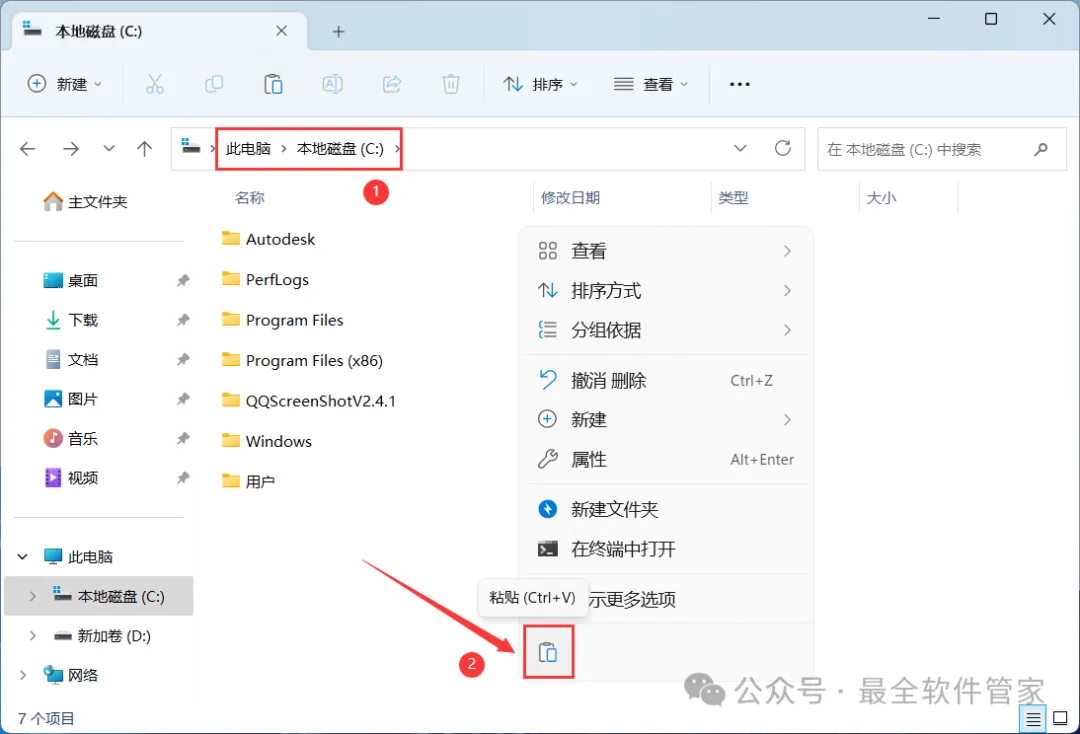Click the search magnifier icon
Viewport: 1080px width, 734px height.
(x=1041, y=149)
